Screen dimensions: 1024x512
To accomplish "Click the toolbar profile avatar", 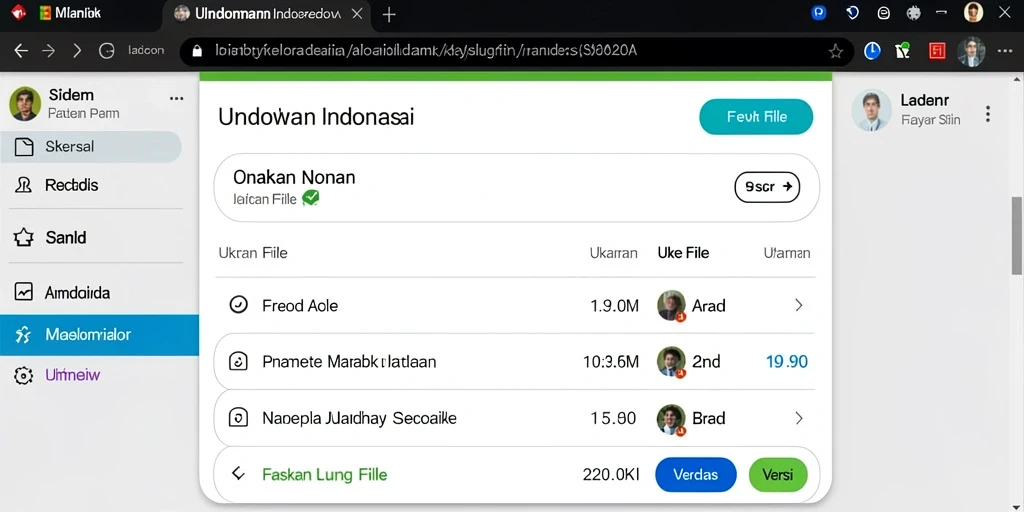I will pyautogui.click(x=971, y=52).
